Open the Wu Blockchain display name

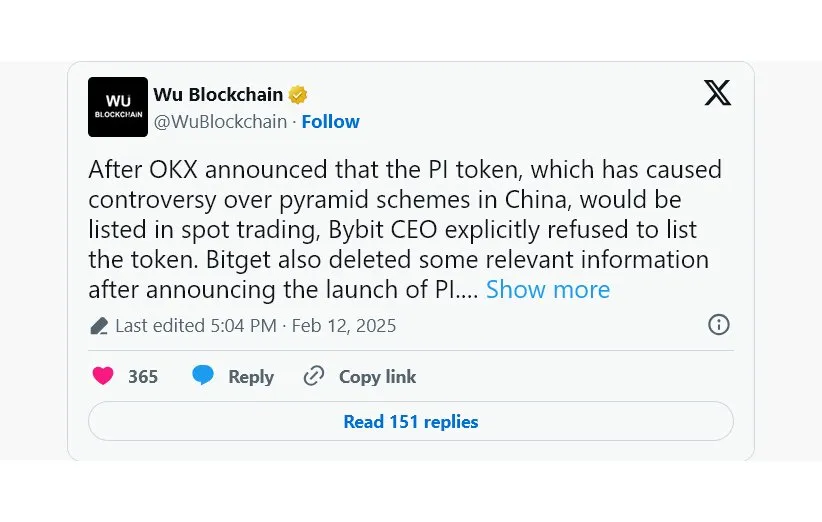[218, 95]
